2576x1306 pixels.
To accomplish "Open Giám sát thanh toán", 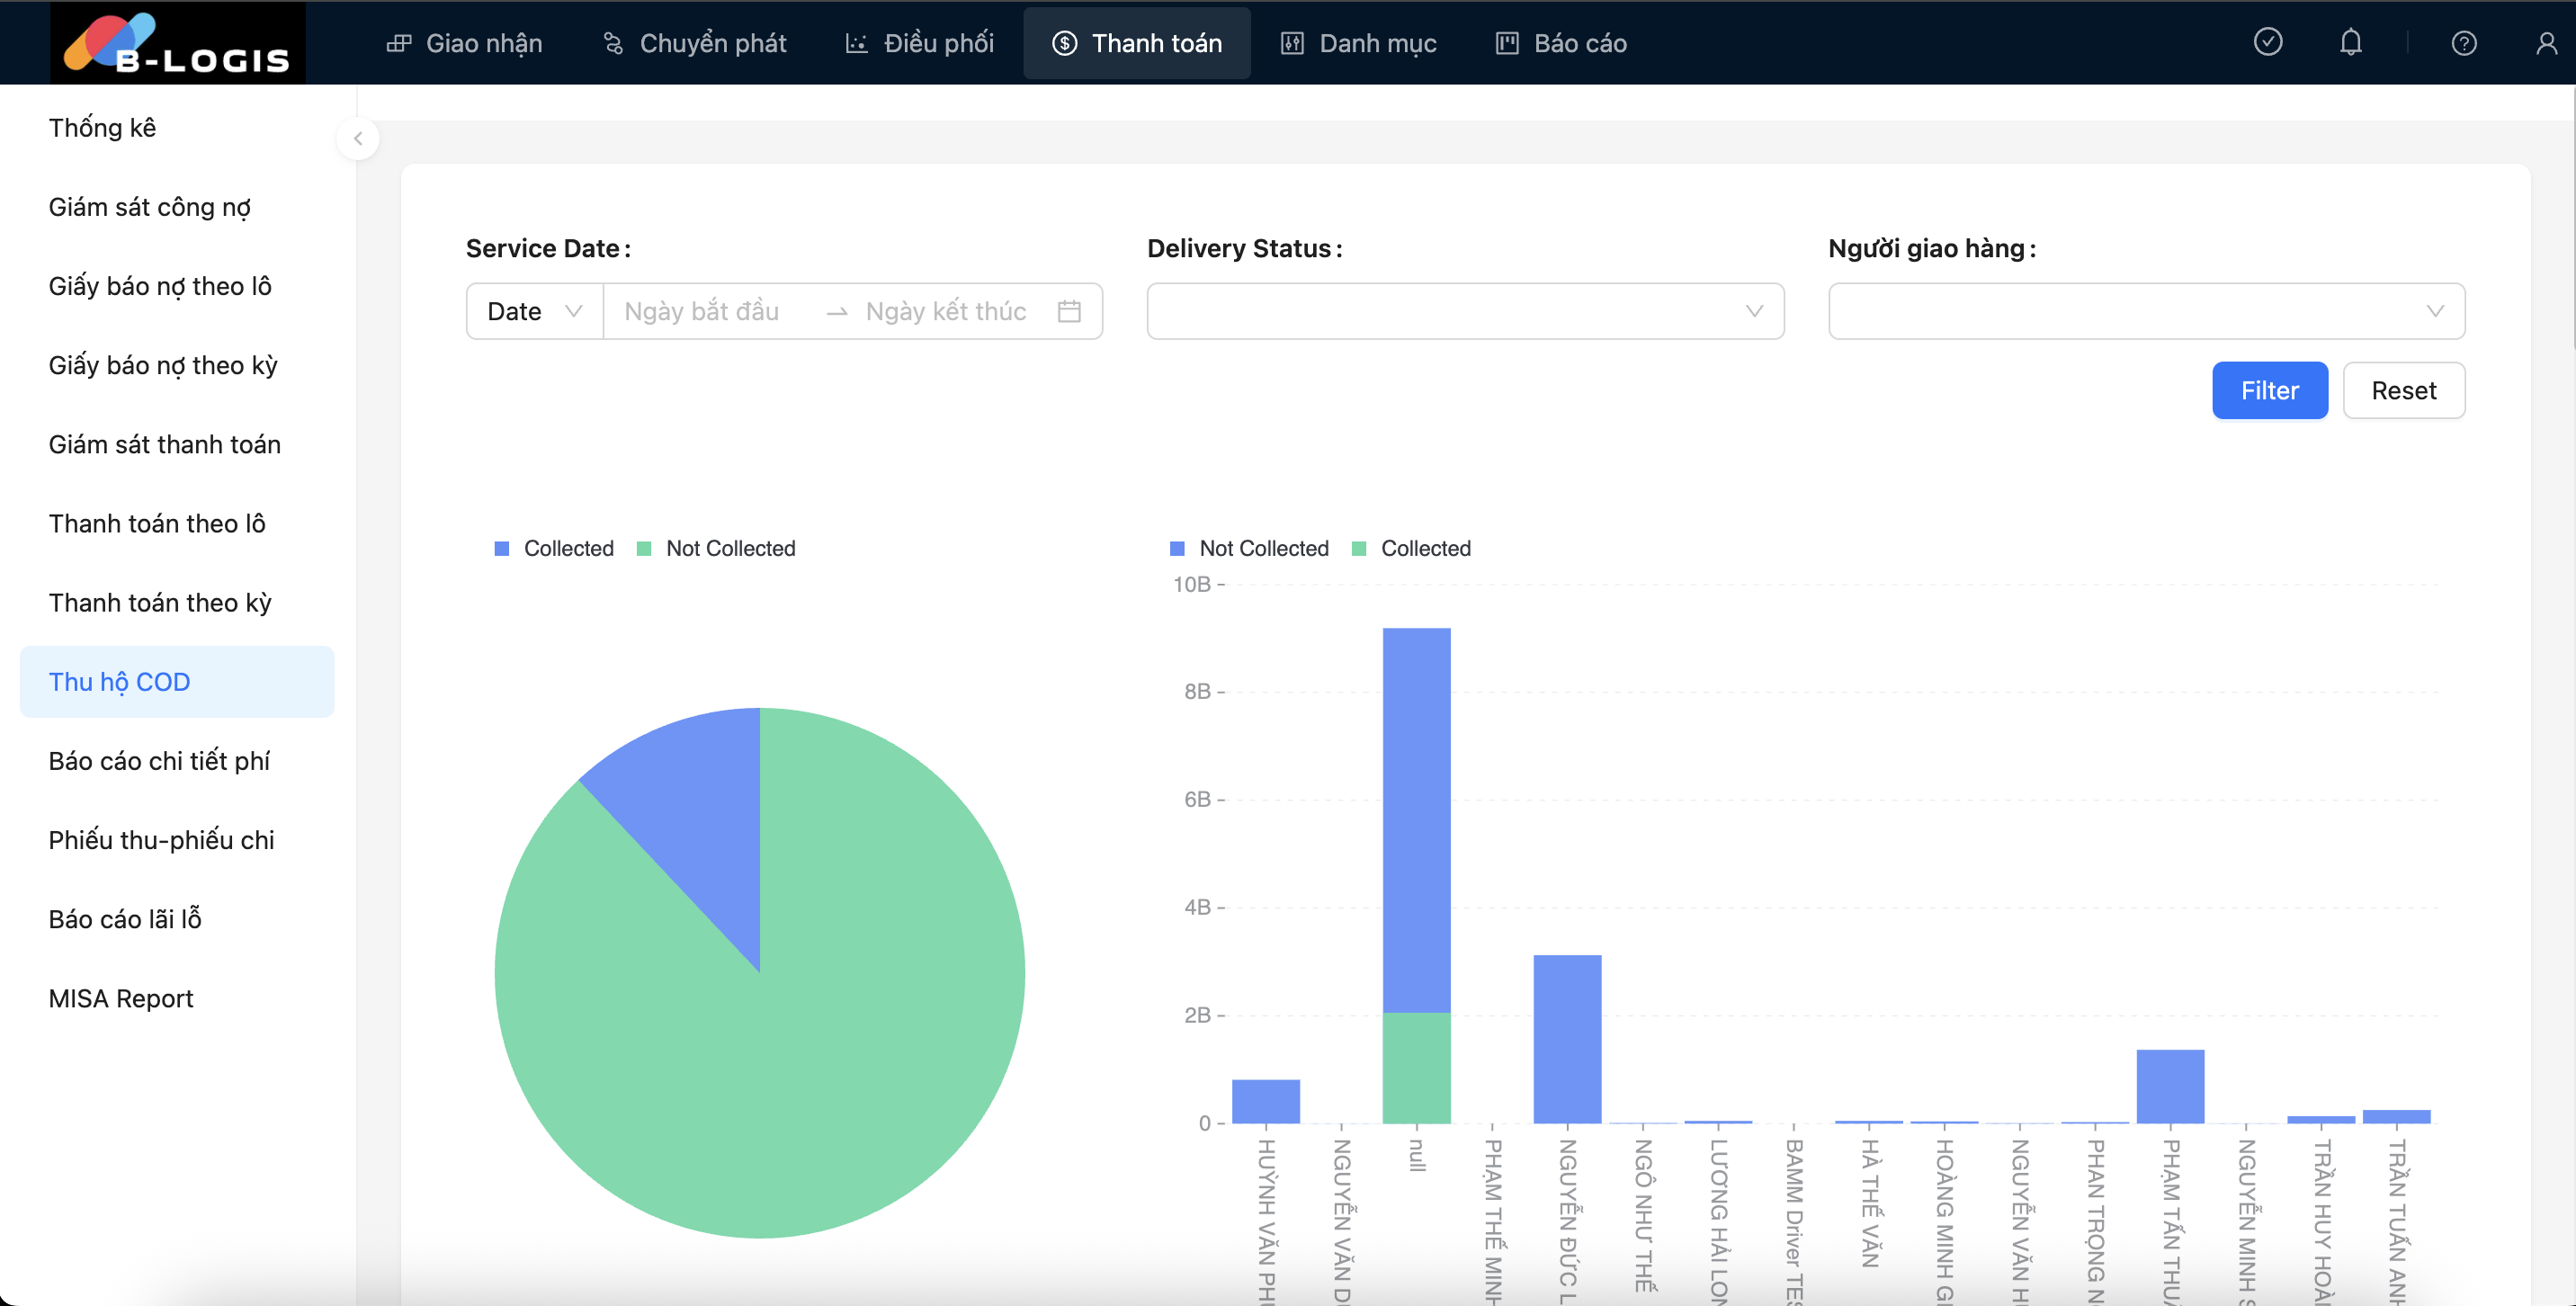I will [x=177, y=444].
